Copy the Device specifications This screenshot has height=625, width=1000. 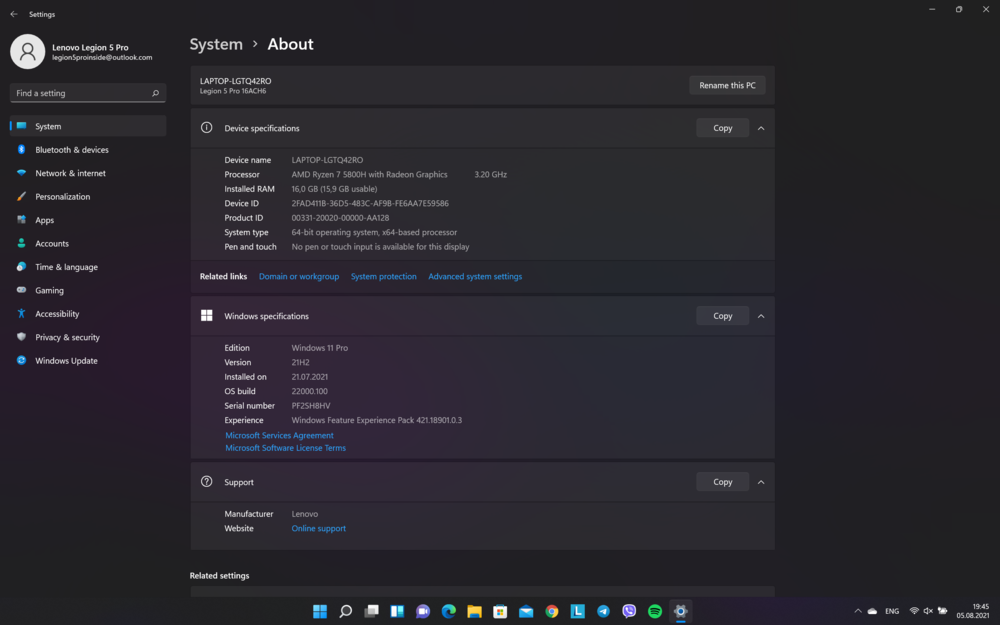coord(723,128)
